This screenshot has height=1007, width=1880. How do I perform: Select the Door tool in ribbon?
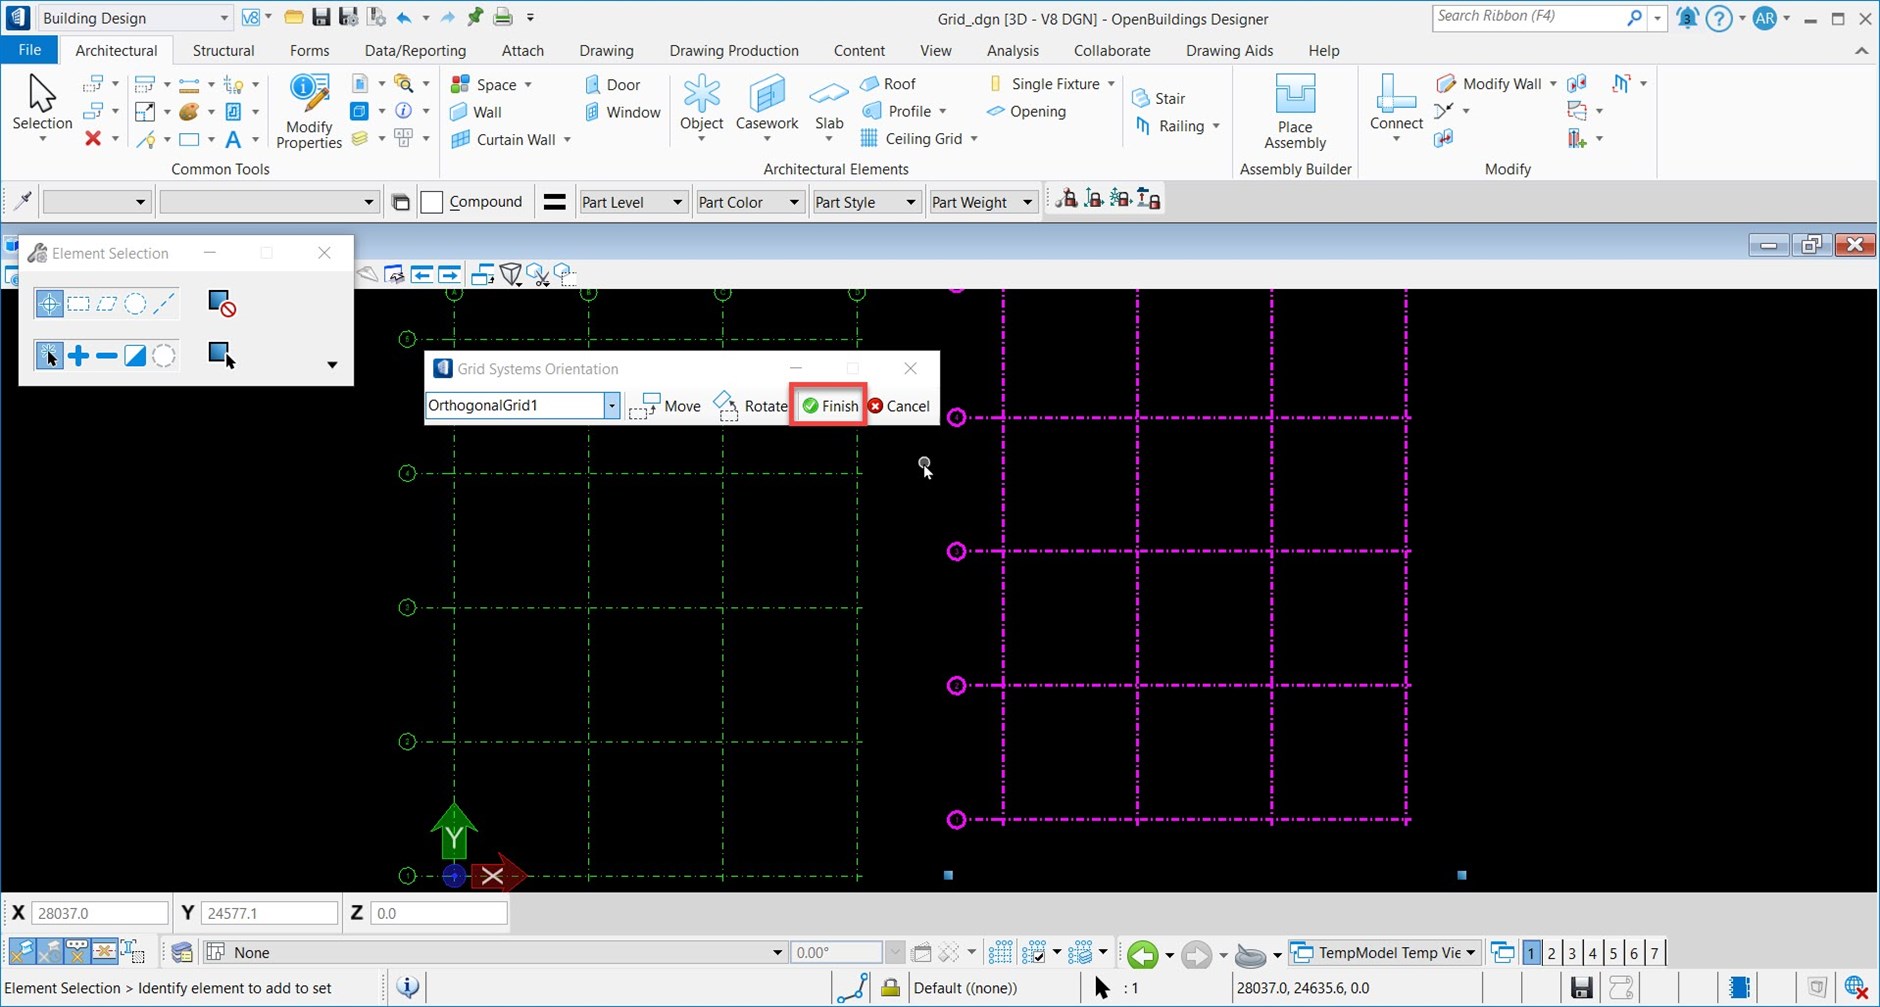(612, 85)
